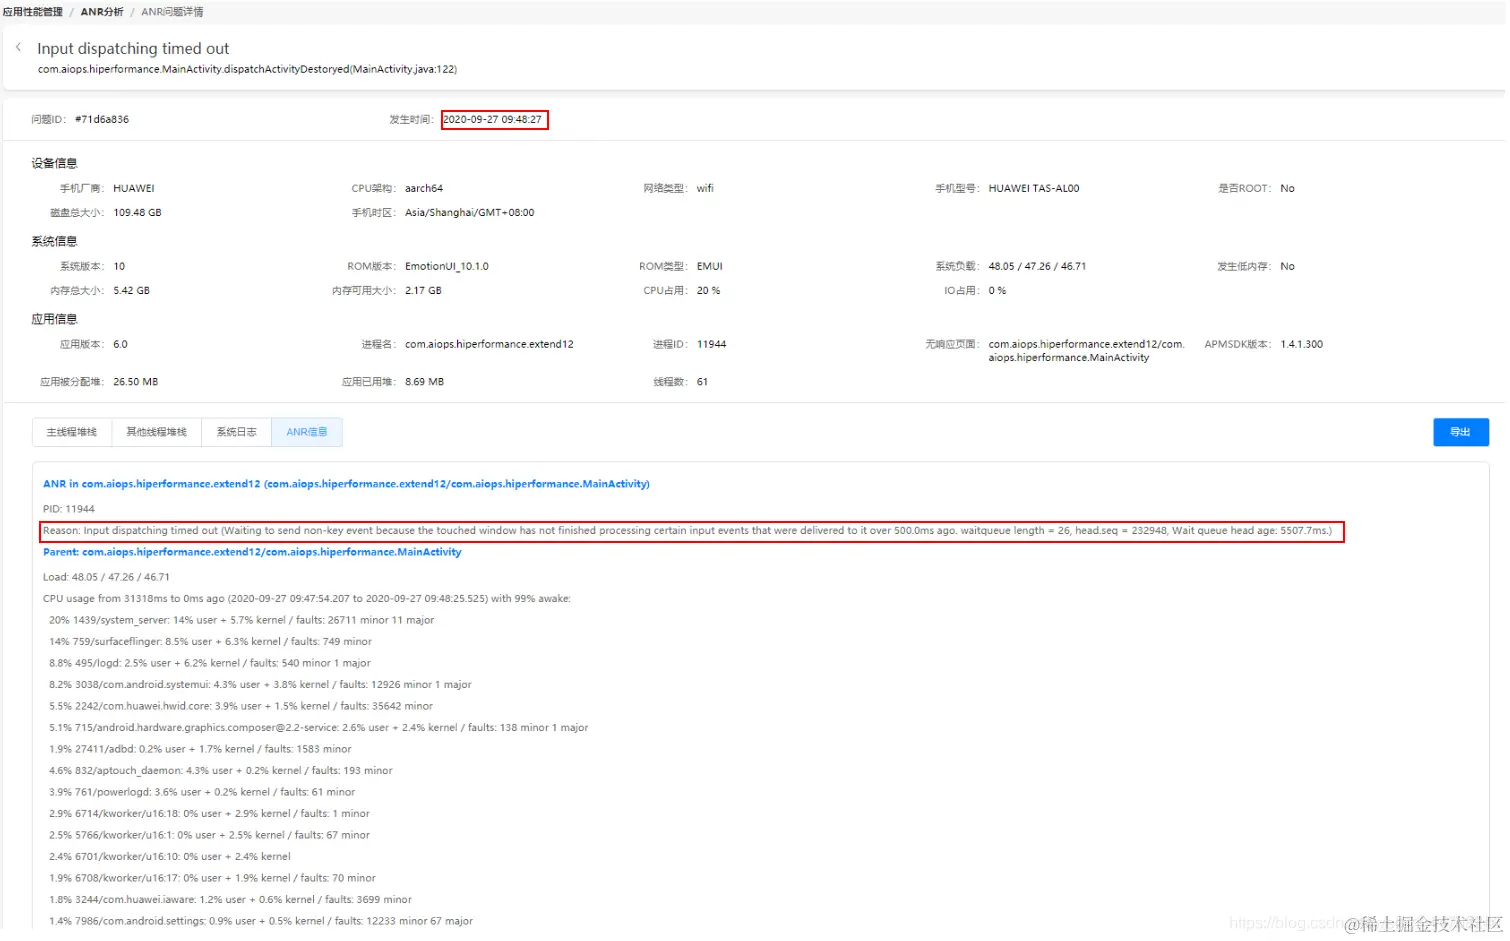
Task: Select phone model HUAWEI TAS-AL00
Action: (1034, 188)
